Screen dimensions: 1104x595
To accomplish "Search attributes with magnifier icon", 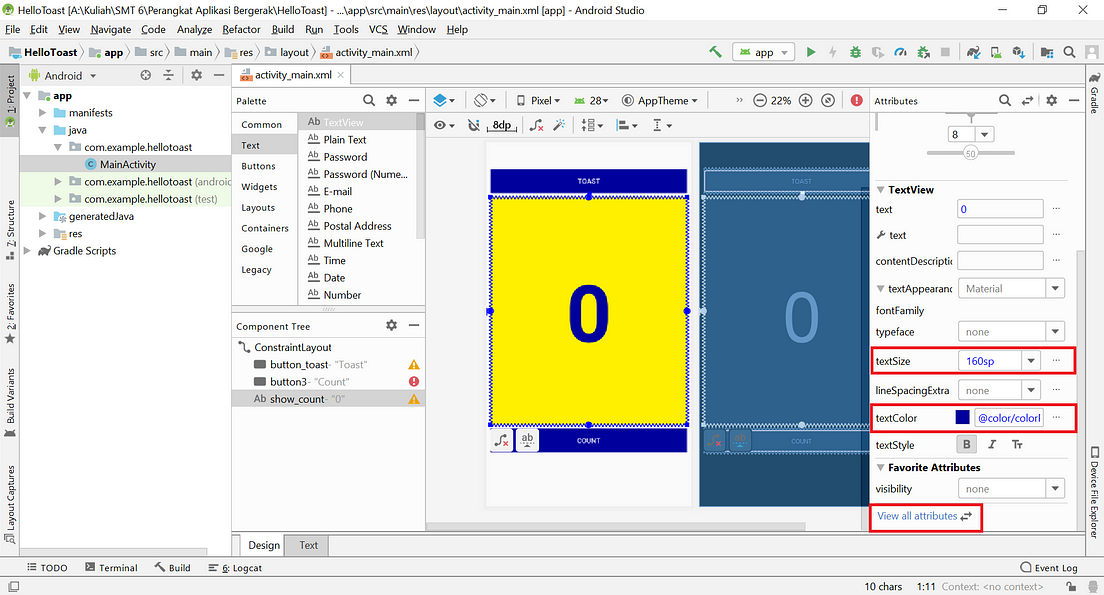I will 1005,101.
